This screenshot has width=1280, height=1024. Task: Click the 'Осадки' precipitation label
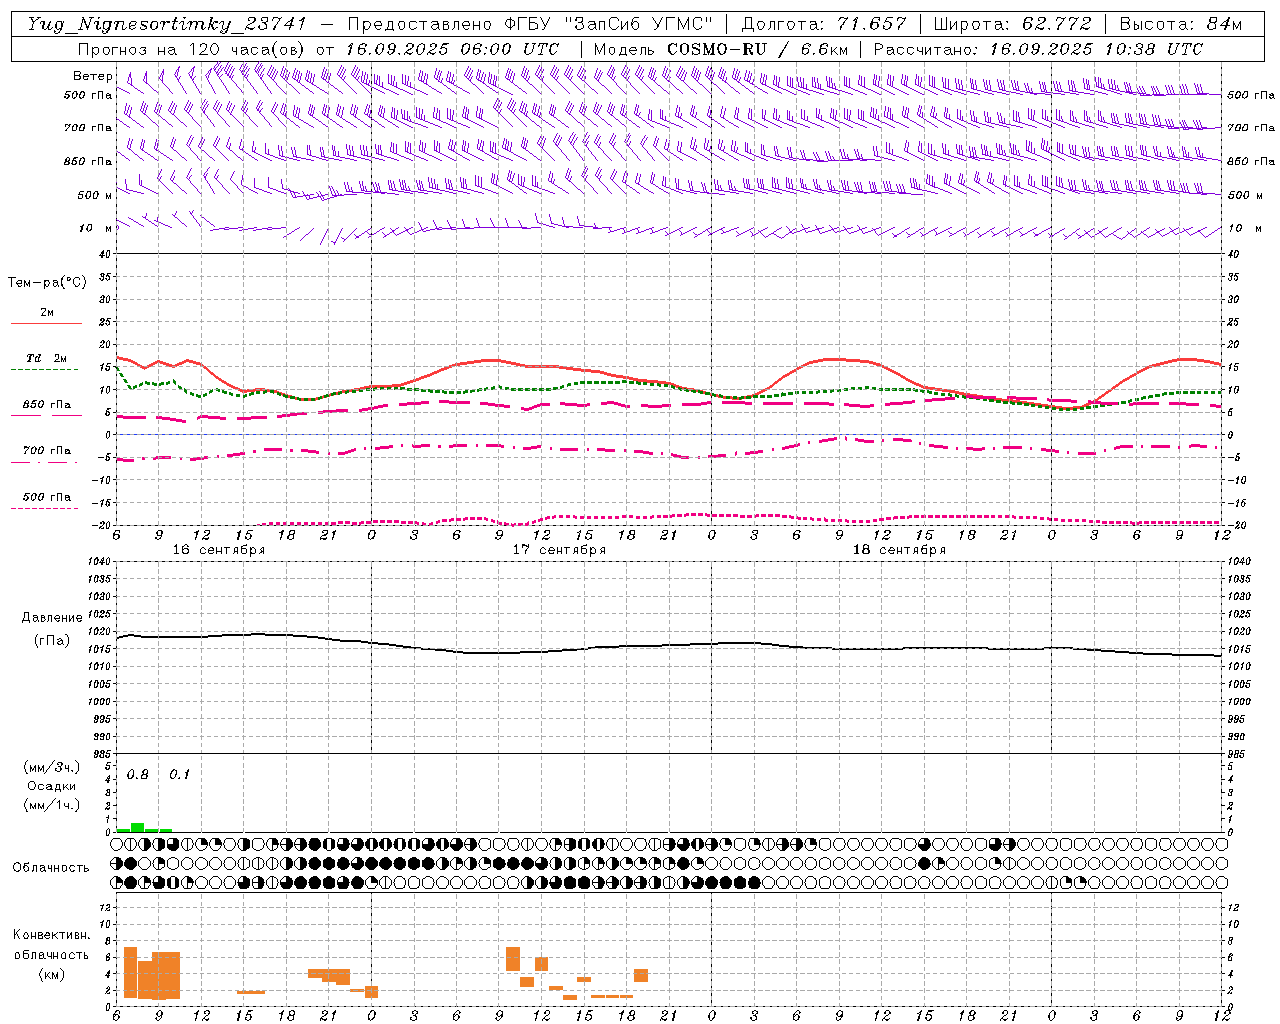(52, 786)
